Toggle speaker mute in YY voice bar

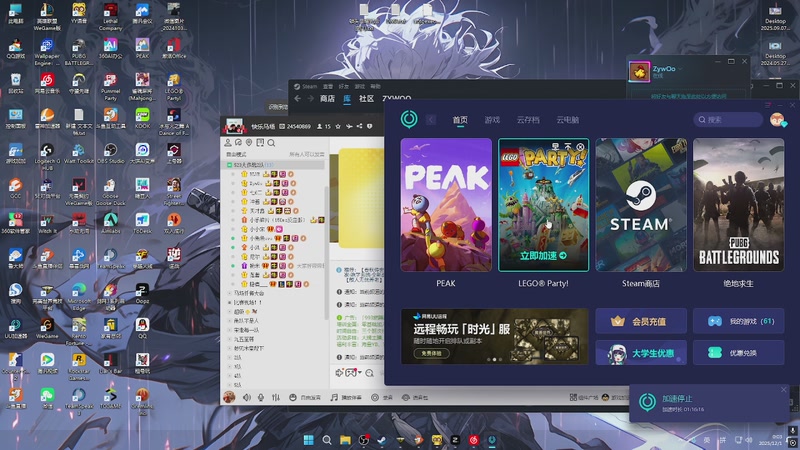pos(246,397)
